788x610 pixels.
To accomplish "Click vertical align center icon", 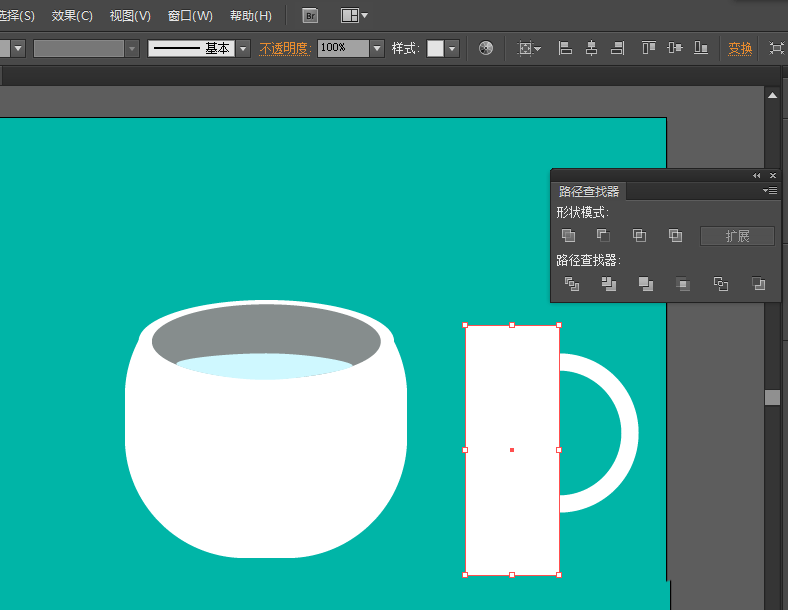I will (x=674, y=48).
